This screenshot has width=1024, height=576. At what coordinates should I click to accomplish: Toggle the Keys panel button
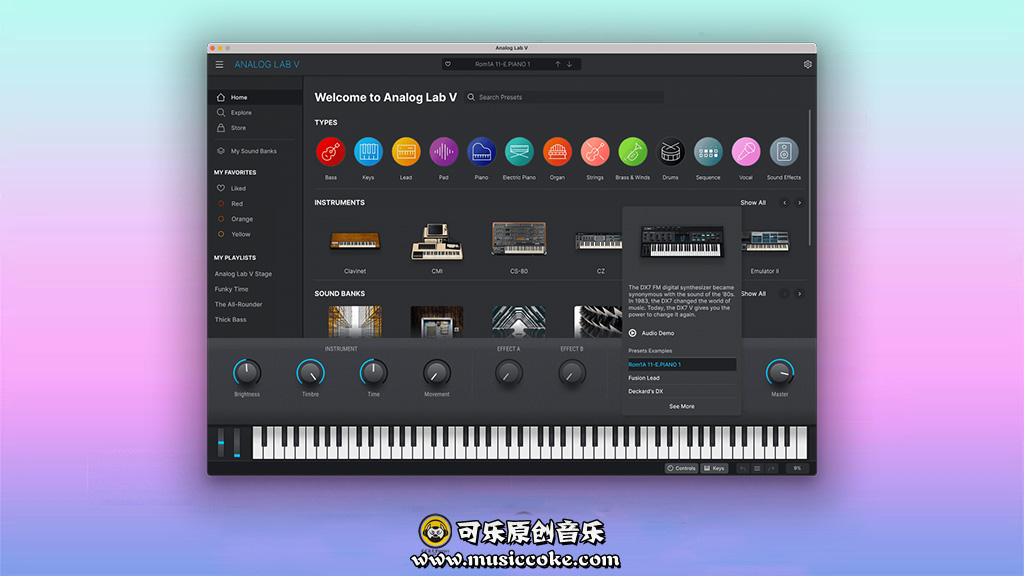pyautogui.click(x=714, y=468)
